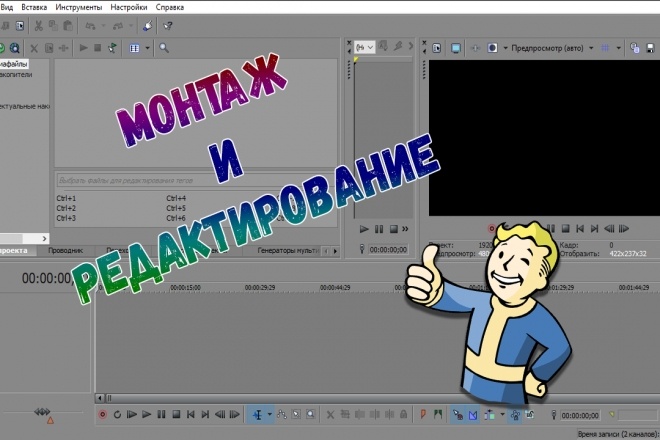Image resolution: width=660 pixels, height=440 pixels.
Task: Open the Redo history dropdown arrow
Action: (x=131, y=26)
